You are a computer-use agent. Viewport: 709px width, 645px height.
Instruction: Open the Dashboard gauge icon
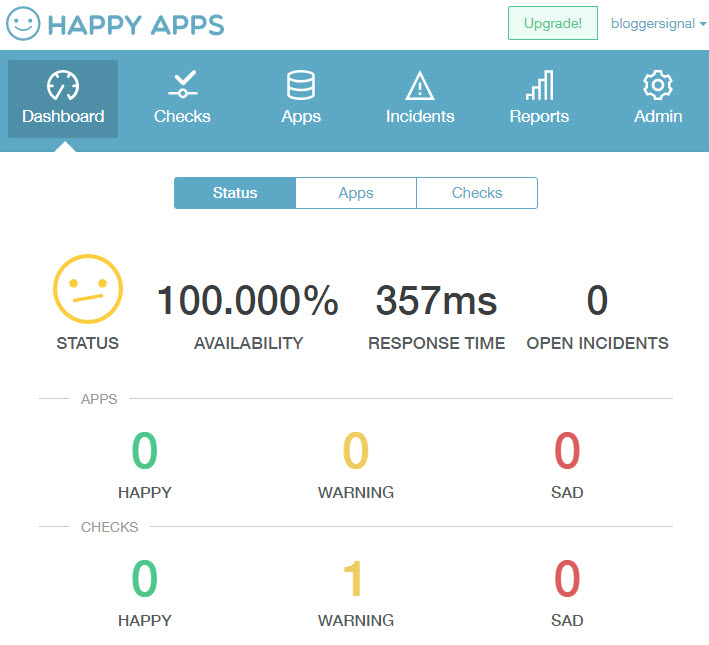(63, 85)
